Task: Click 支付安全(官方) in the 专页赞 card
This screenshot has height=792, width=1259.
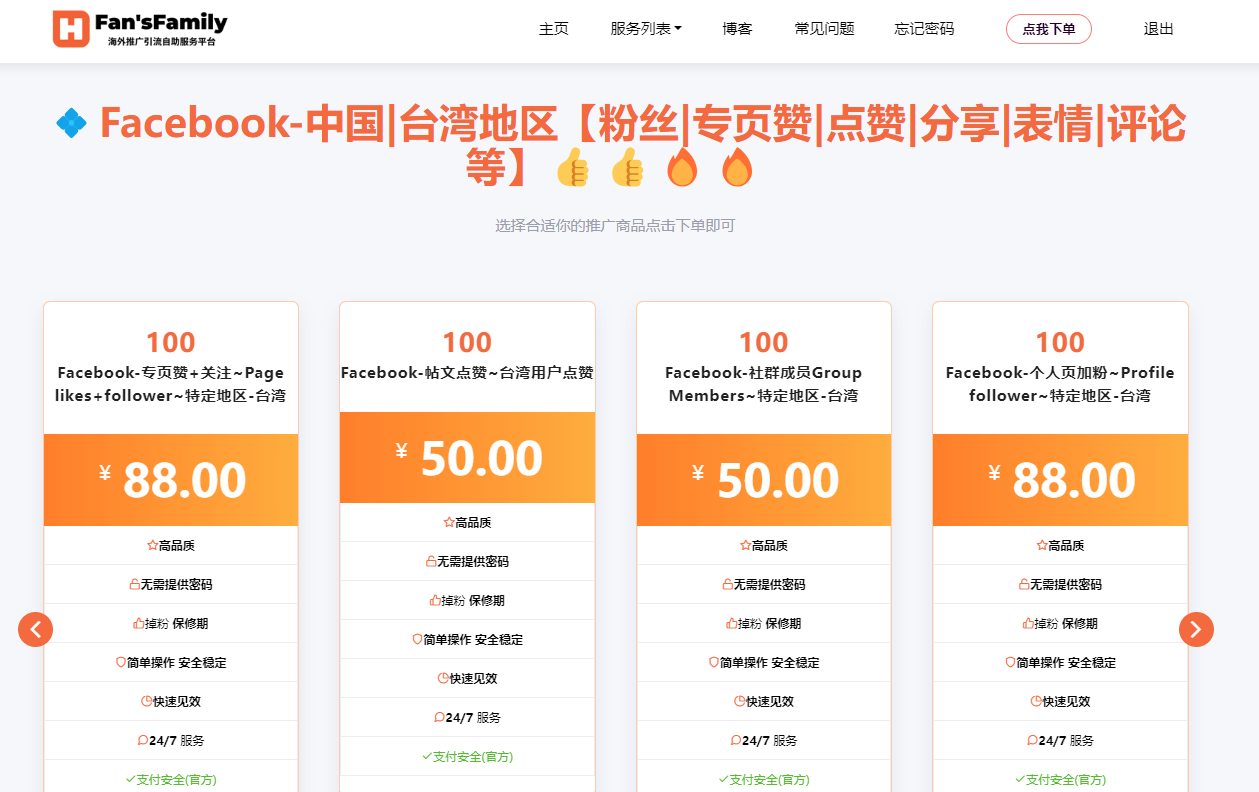Action: pyautogui.click(x=177, y=780)
